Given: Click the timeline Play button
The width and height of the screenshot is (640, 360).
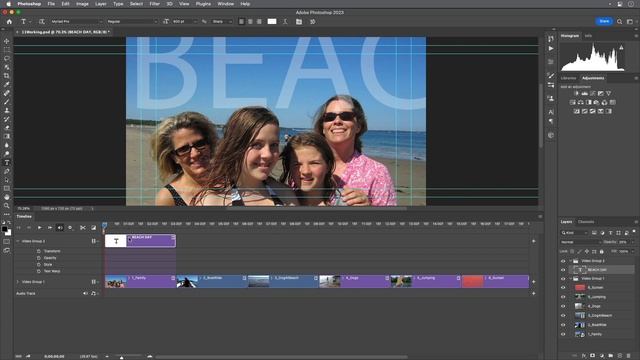Looking at the screenshot, I should pos(40,228).
